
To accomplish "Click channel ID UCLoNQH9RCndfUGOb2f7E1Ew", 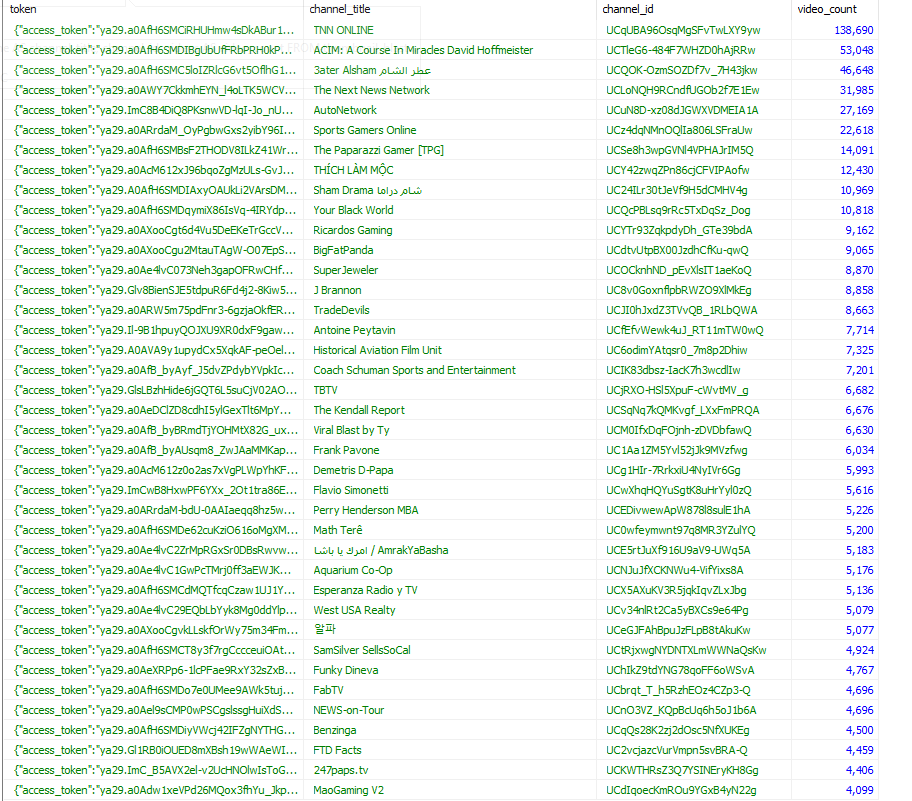I will click(x=682, y=90).
